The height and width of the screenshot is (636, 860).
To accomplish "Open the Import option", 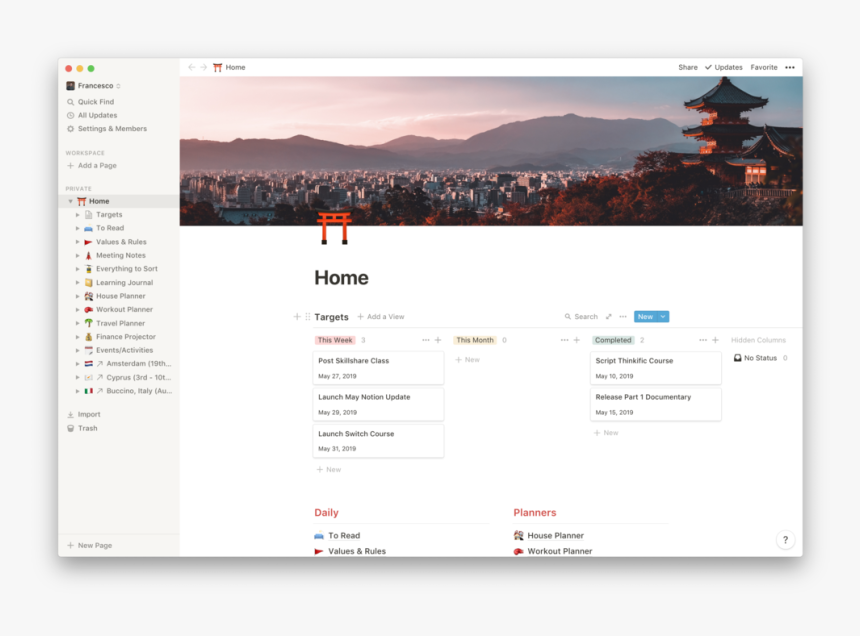I will pos(83,414).
